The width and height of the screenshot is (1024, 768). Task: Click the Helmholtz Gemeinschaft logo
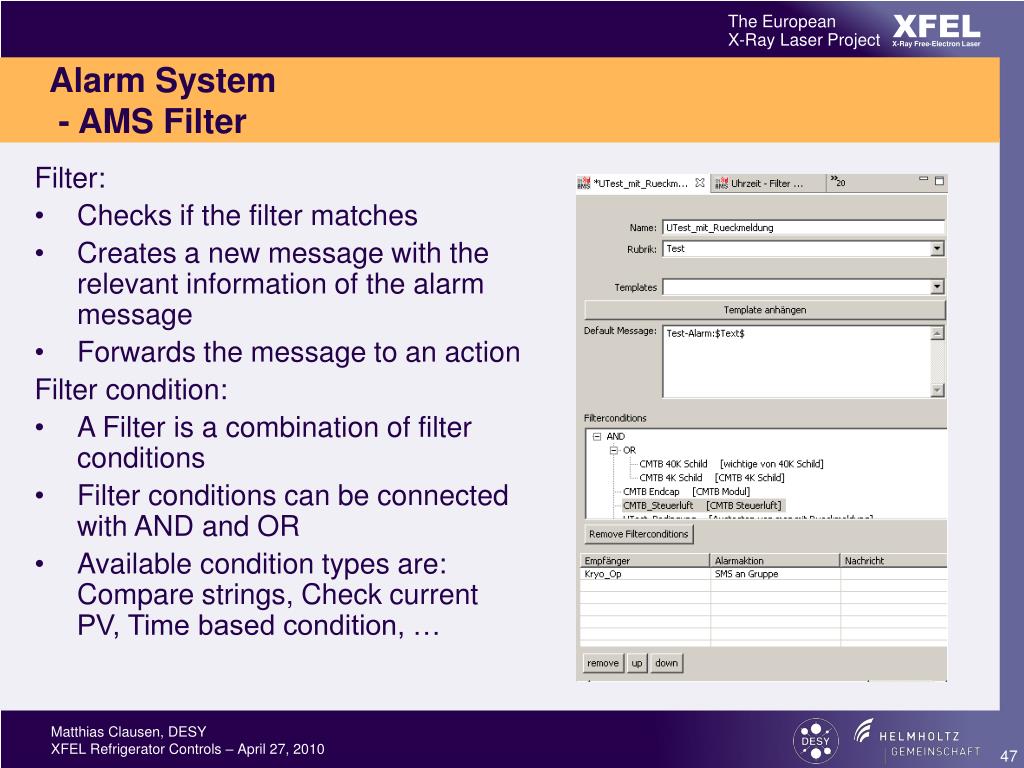918,739
